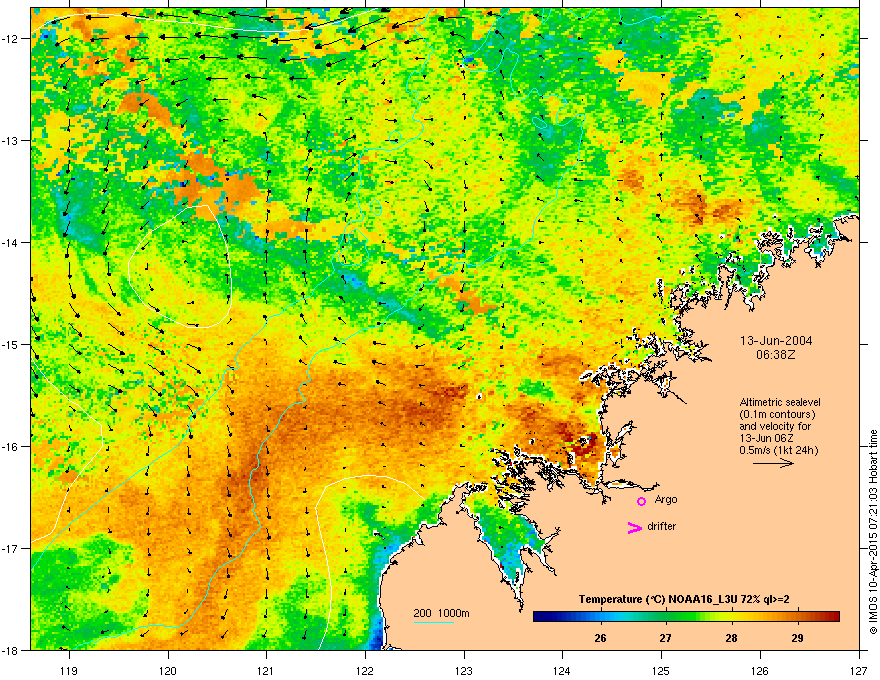Click the longitude axis label 119
The image size is (880, 680).
click(x=69, y=670)
